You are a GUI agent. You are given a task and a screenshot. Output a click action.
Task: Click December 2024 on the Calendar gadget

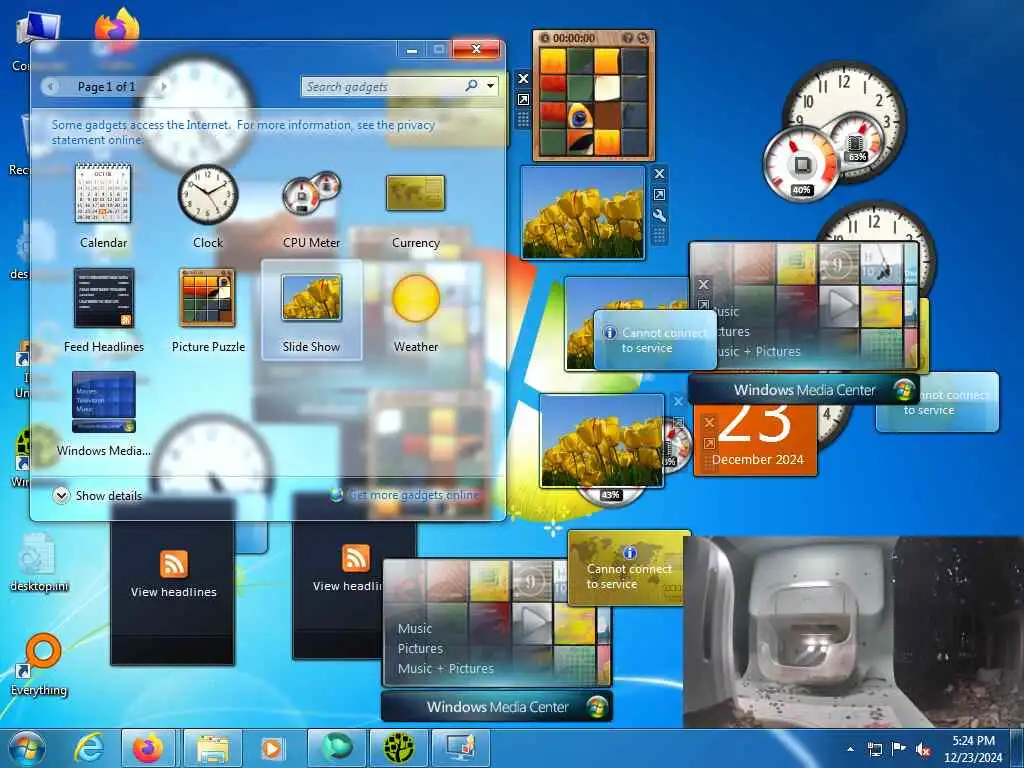tap(758, 460)
